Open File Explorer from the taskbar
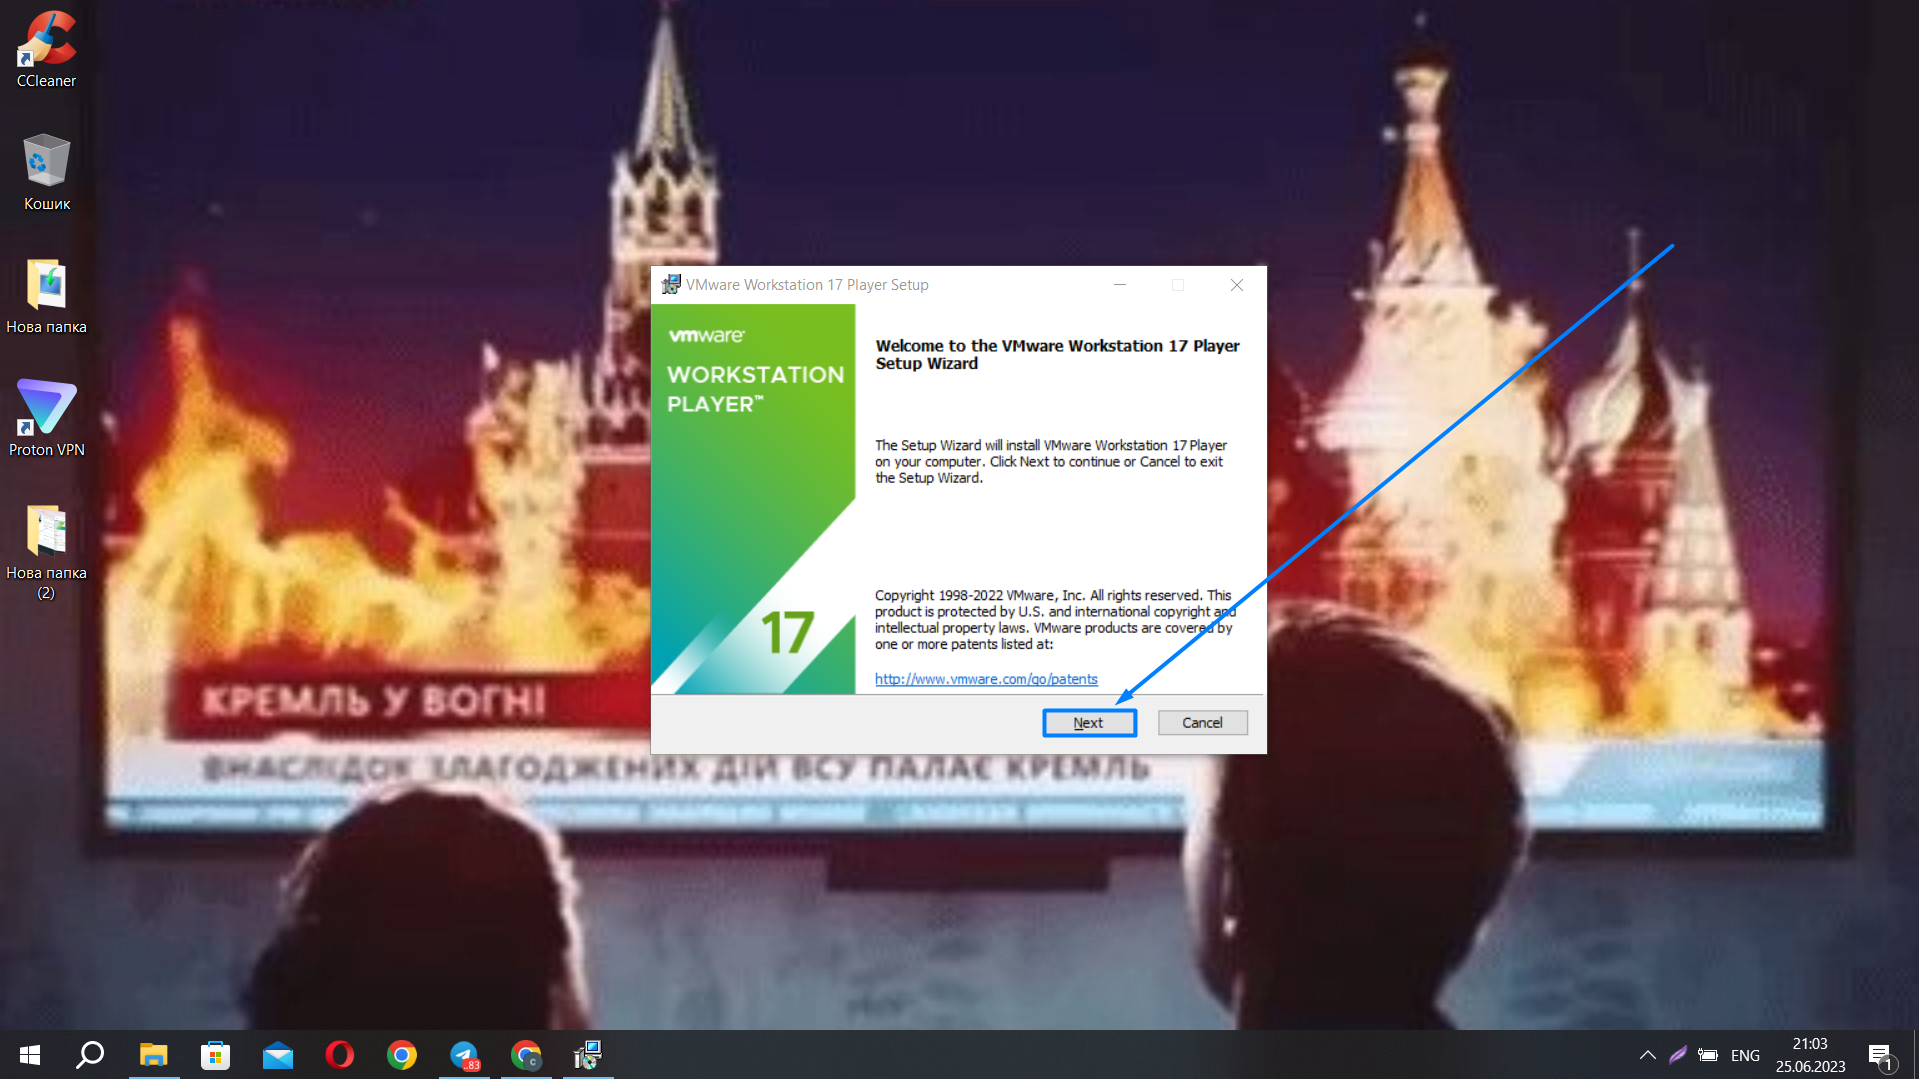This screenshot has width=1919, height=1079. (x=153, y=1055)
